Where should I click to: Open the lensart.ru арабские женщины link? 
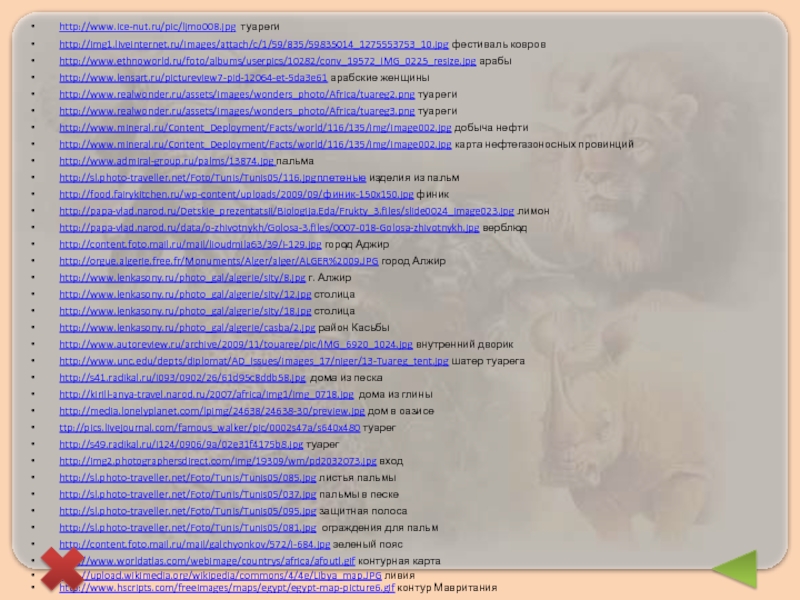193,78
